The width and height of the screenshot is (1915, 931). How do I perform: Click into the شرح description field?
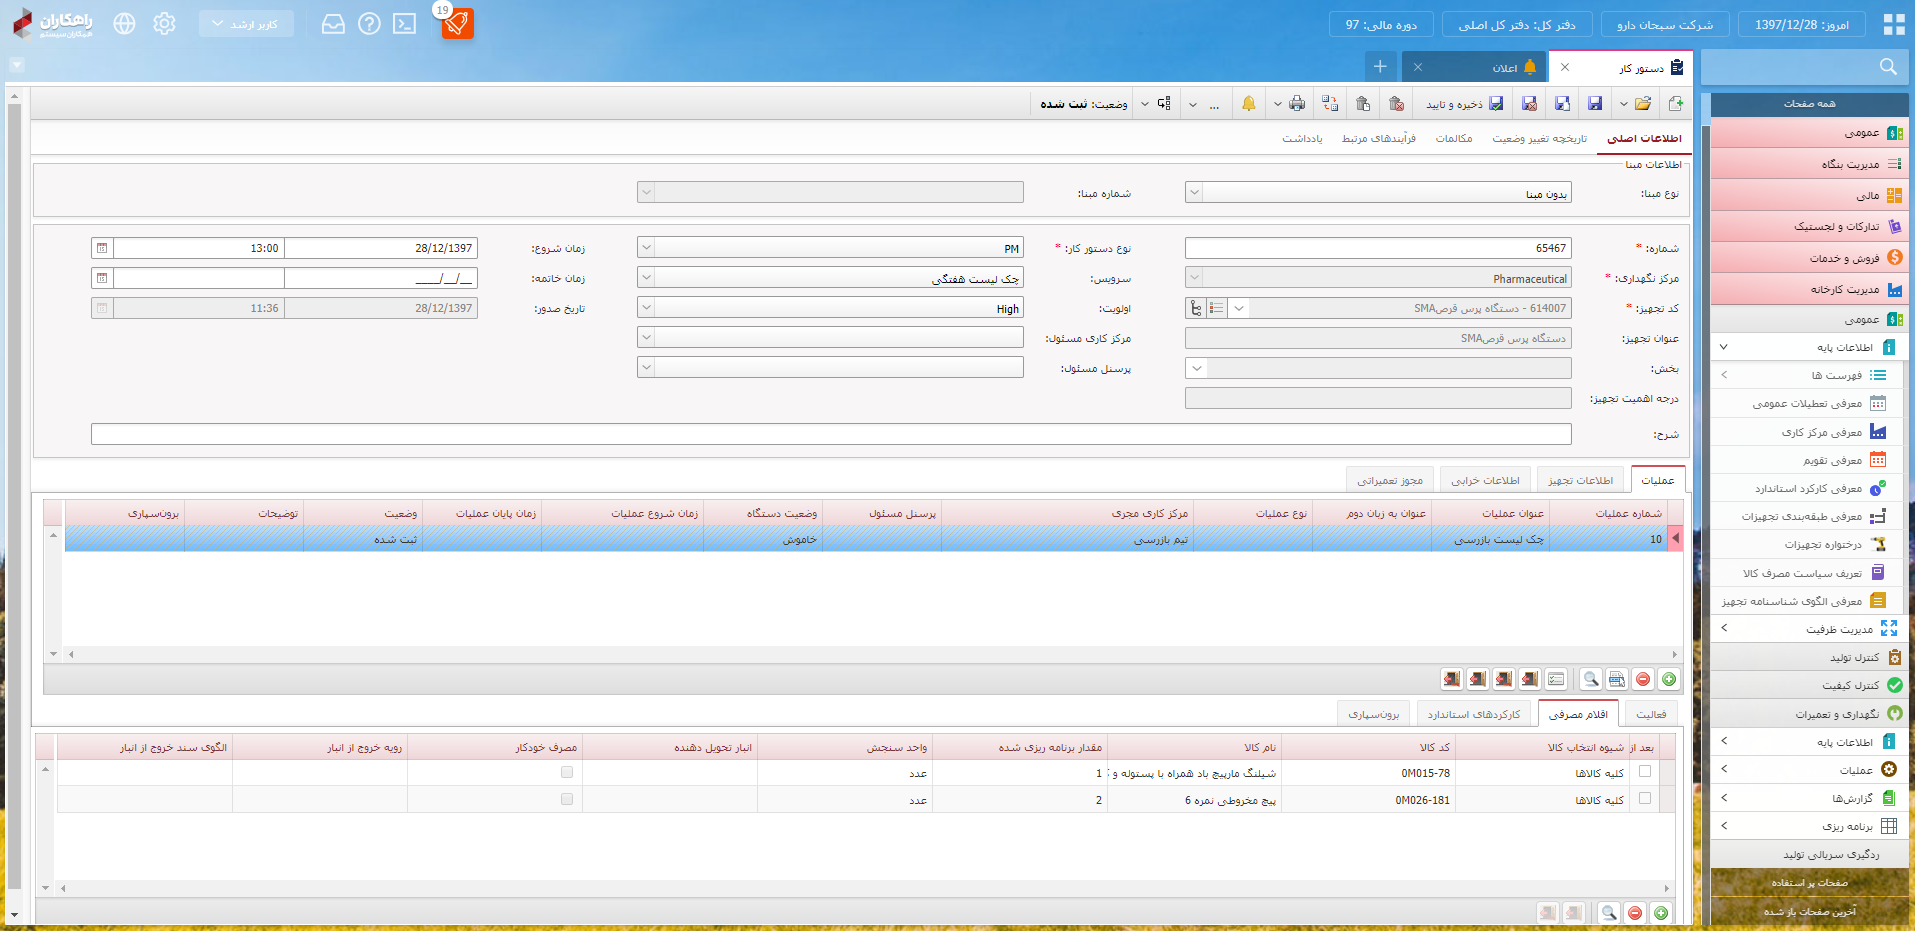point(831,434)
